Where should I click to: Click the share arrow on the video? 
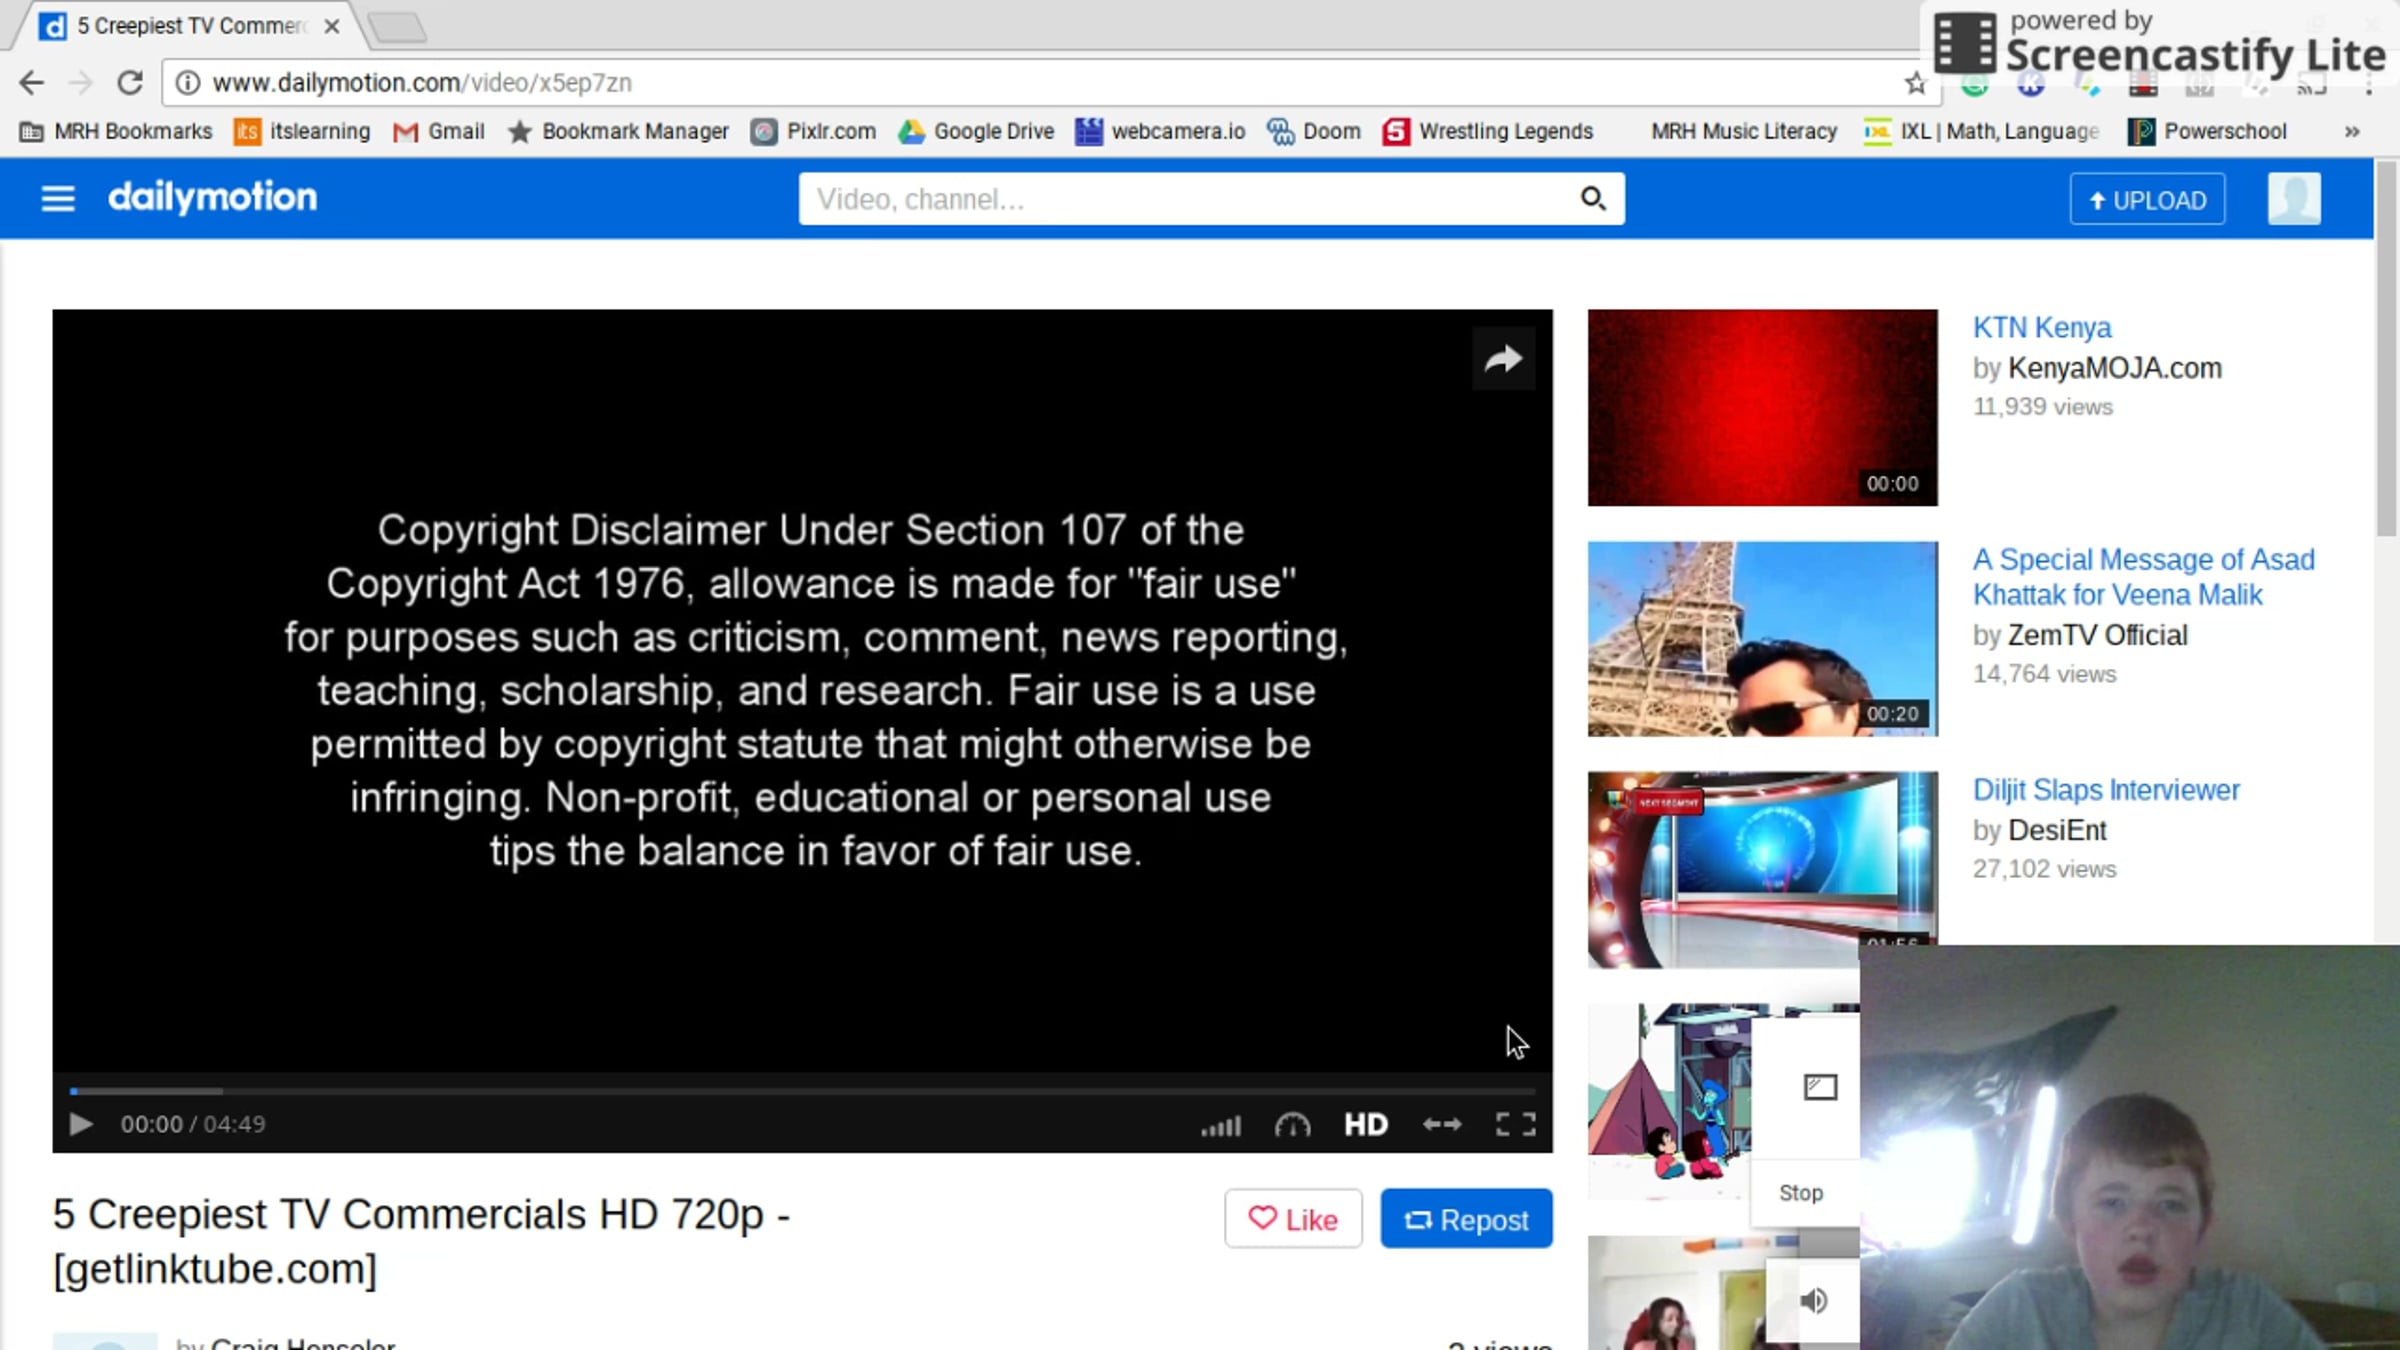[1502, 359]
